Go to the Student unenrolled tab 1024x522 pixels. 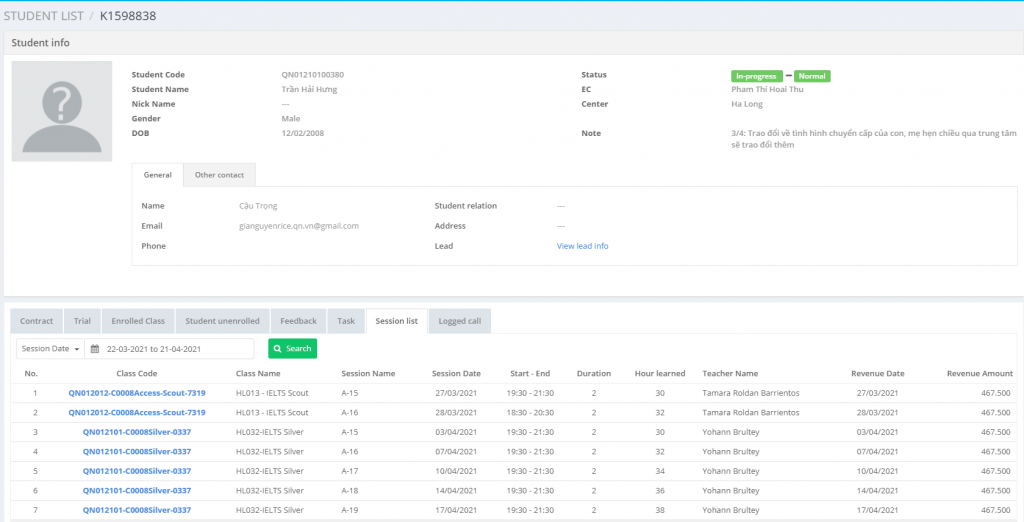222,321
